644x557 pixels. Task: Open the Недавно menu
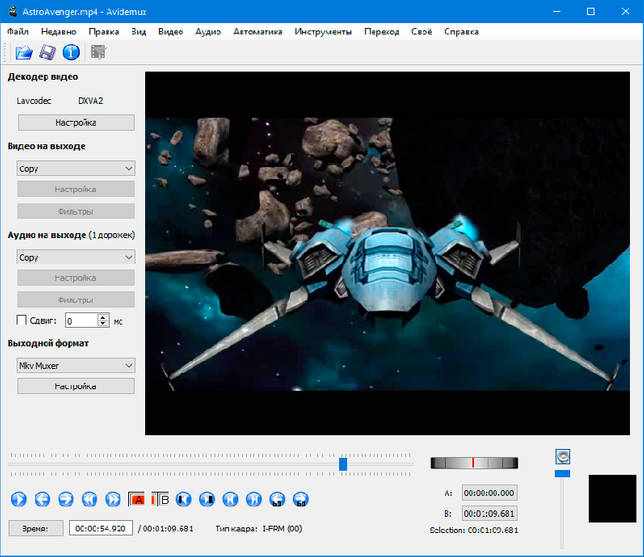point(59,32)
